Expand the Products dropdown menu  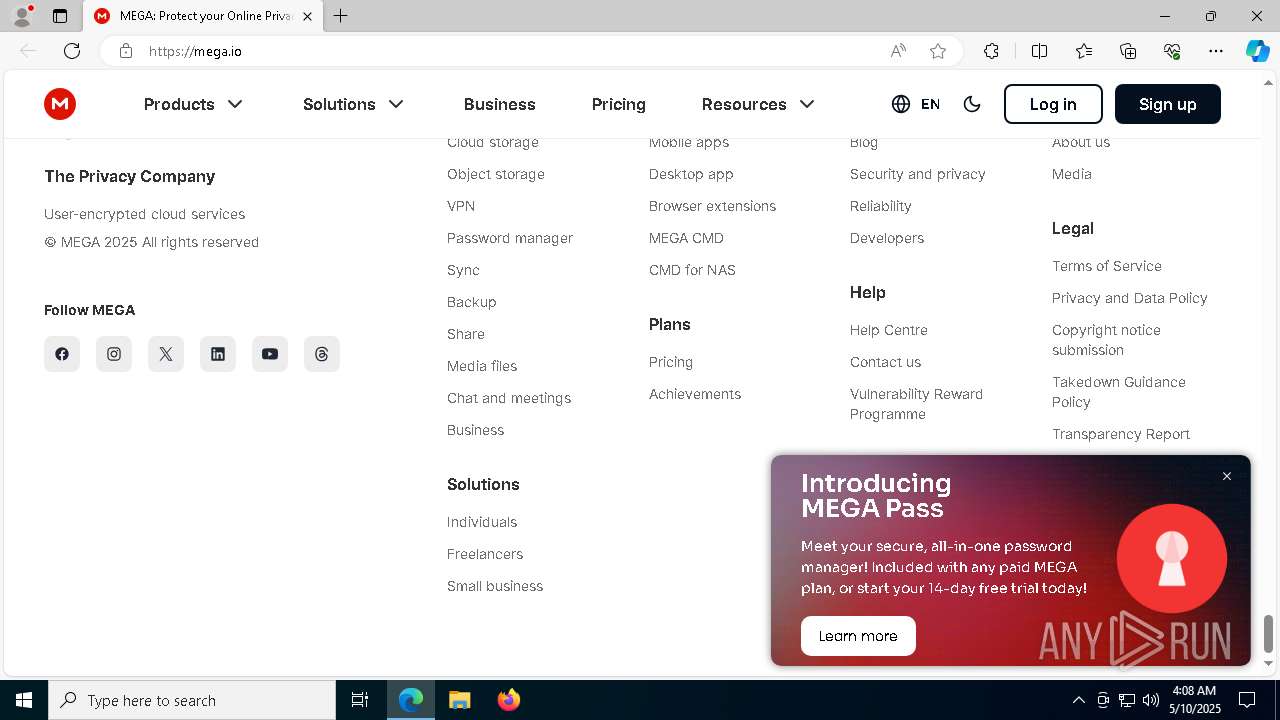(193, 104)
